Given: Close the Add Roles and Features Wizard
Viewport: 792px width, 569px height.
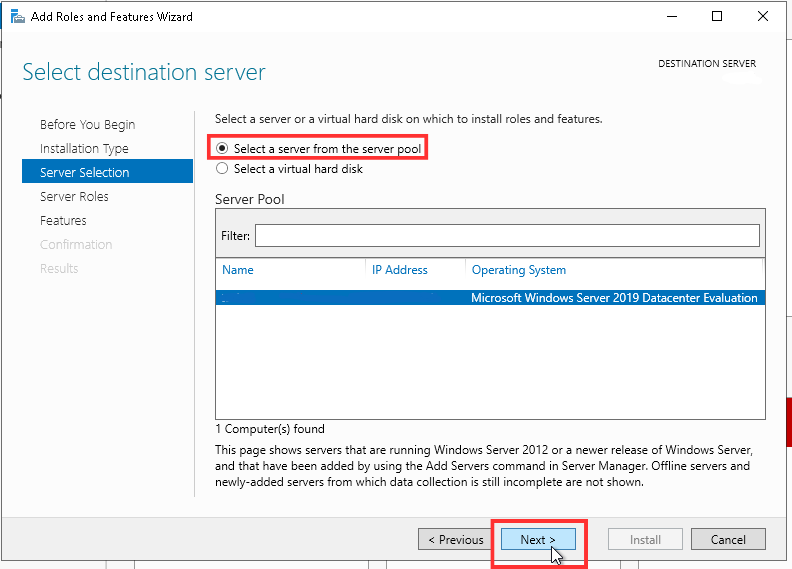Looking at the screenshot, I should pos(763,17).
